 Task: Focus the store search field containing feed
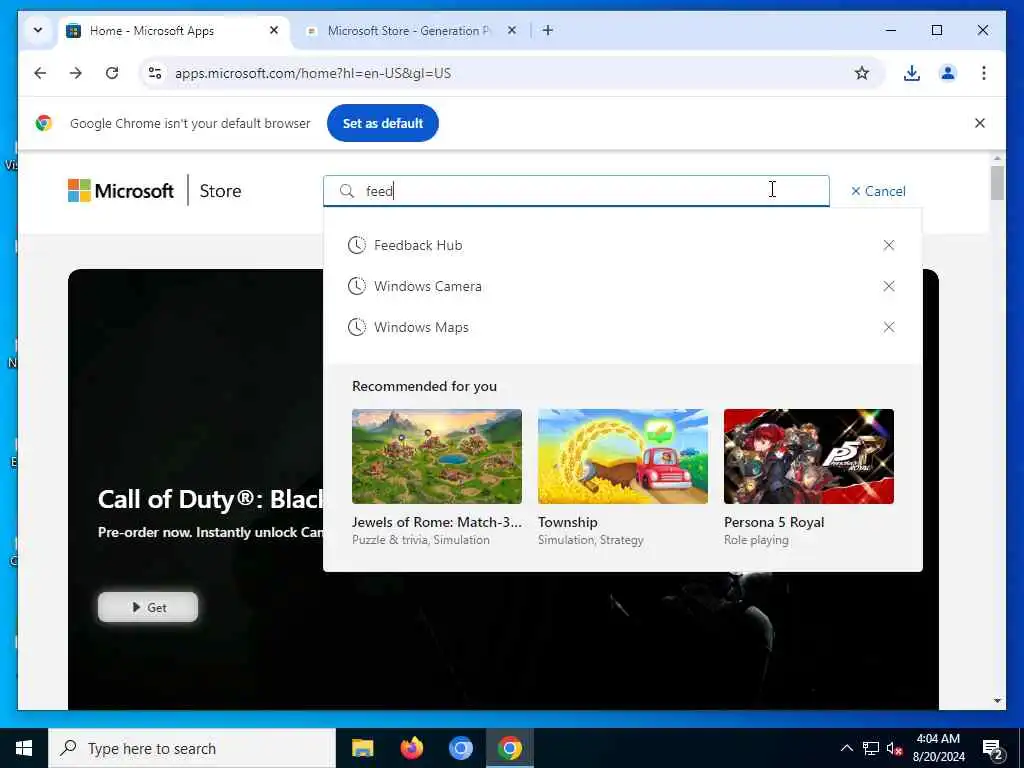[x=576, y=191]
